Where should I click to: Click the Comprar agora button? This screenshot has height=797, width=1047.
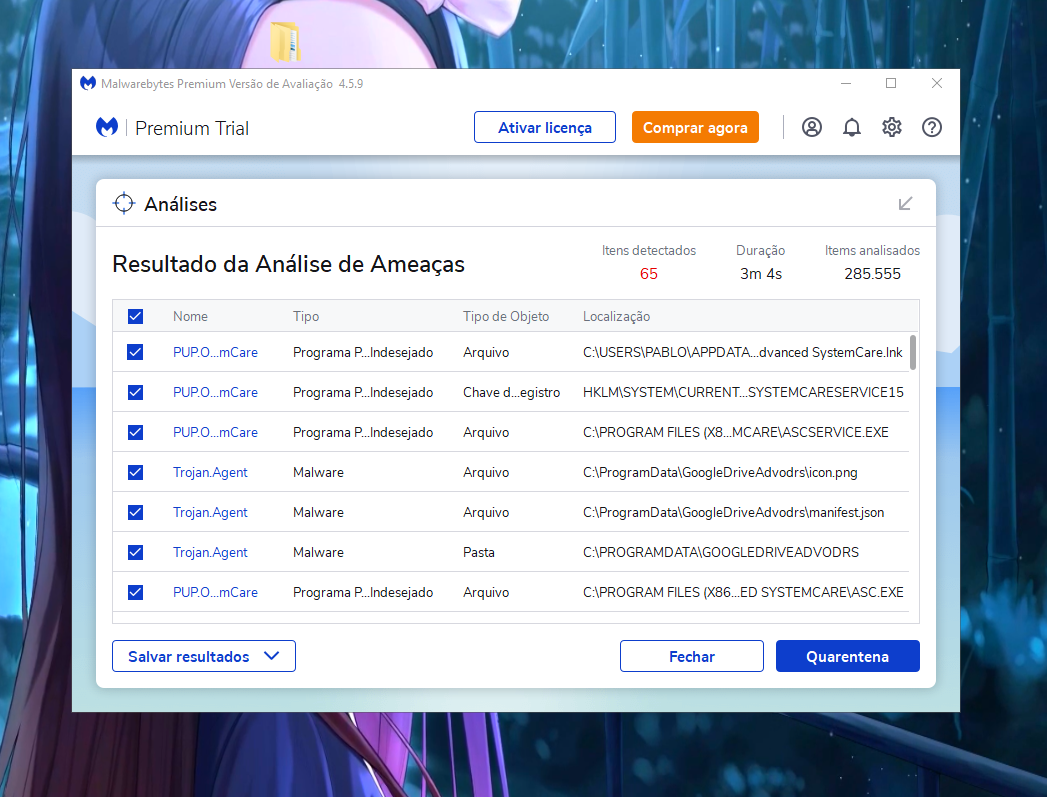pyautogui.click(x=695, y=127)
